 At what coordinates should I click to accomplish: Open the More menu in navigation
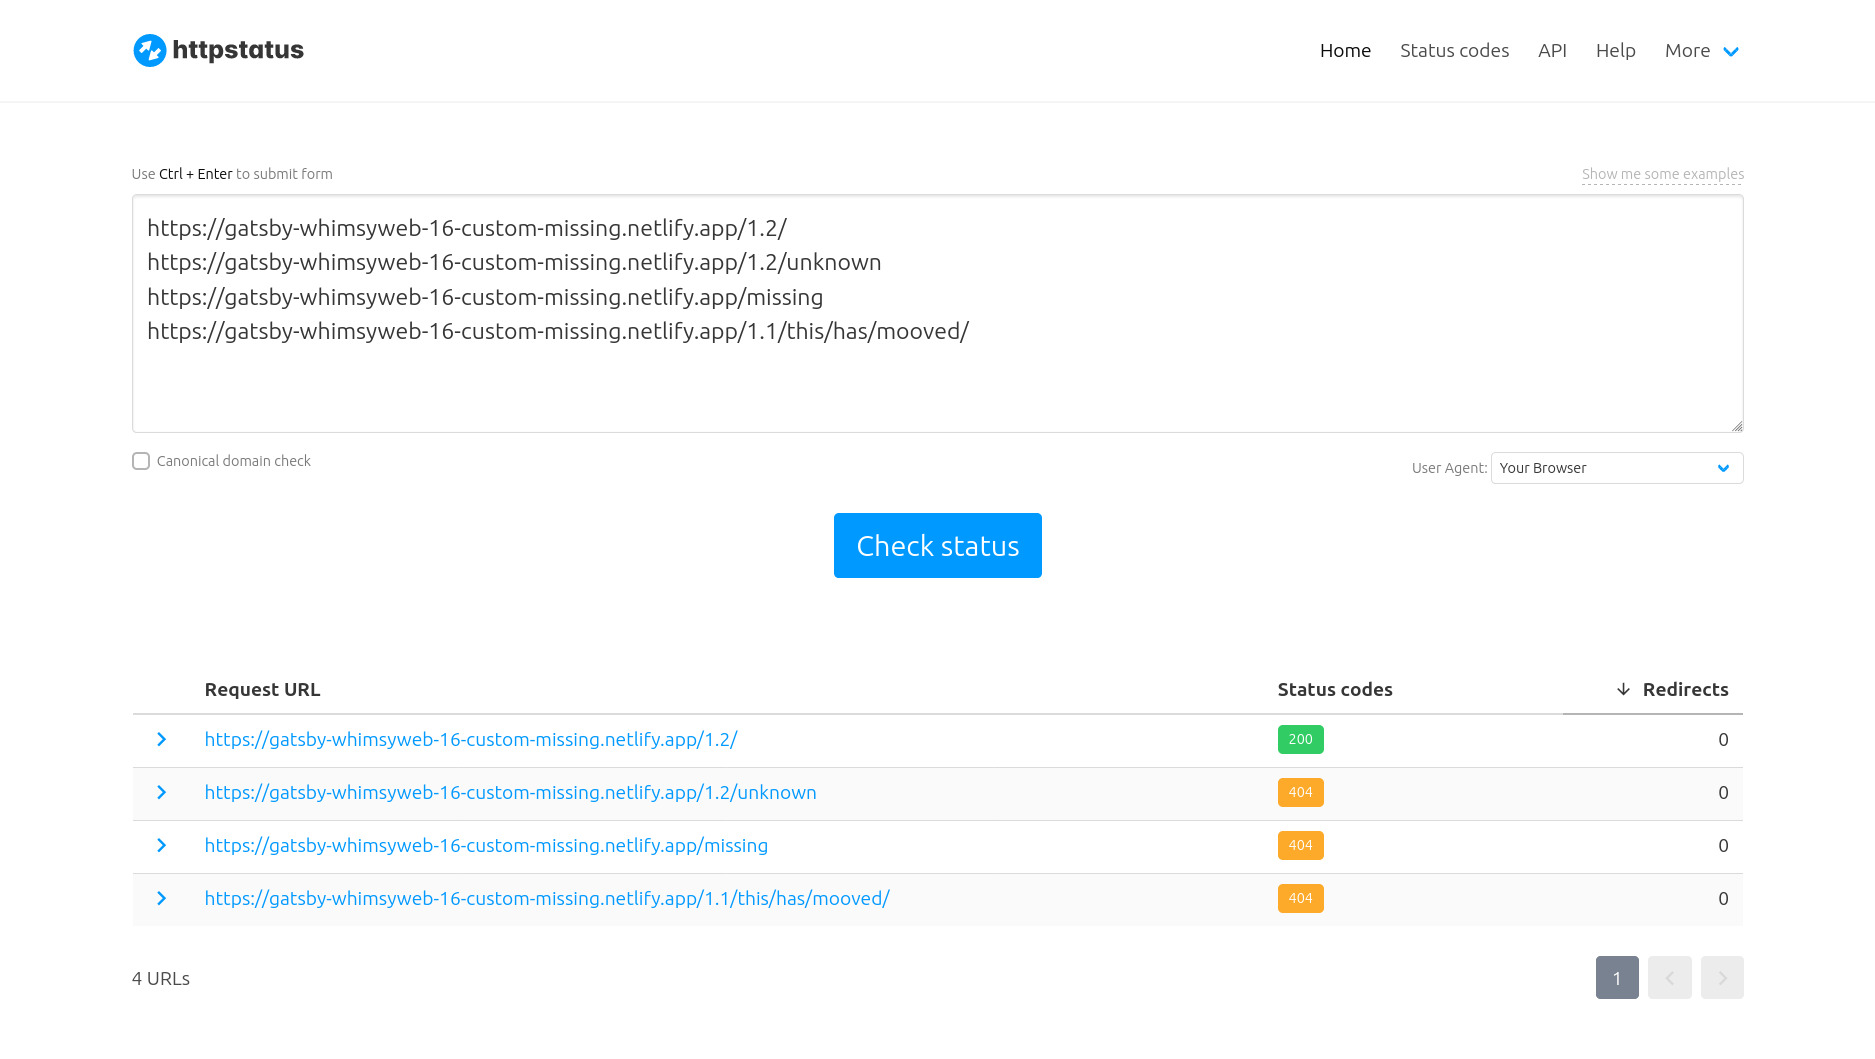[1701, 51]
